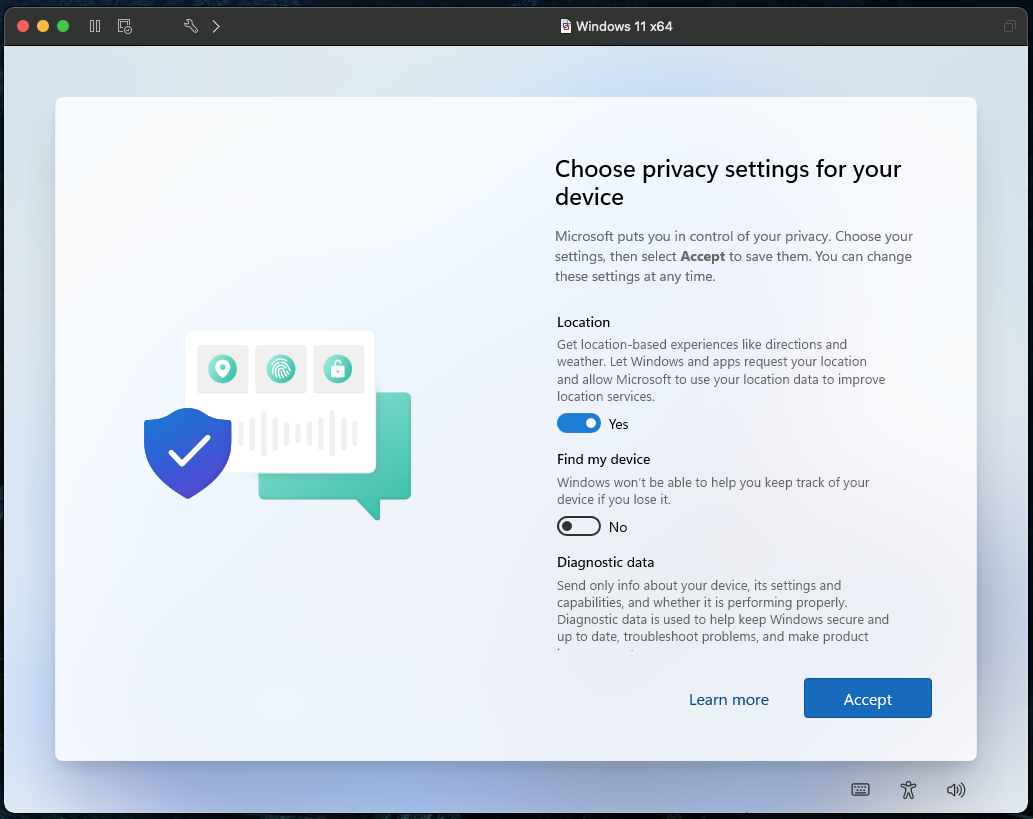Screen dimensions: 1033x819
Task: Turn off the Location toggle
Action: click(578, 423)
